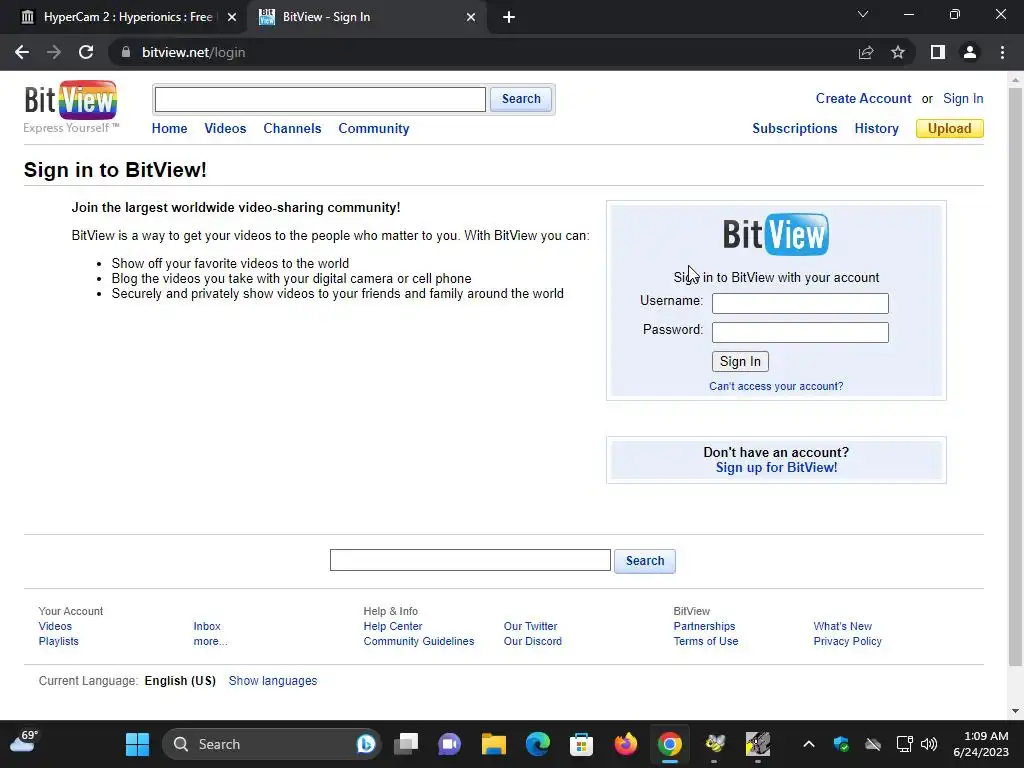Open the Videos navigation link

(x=225, y=129)
